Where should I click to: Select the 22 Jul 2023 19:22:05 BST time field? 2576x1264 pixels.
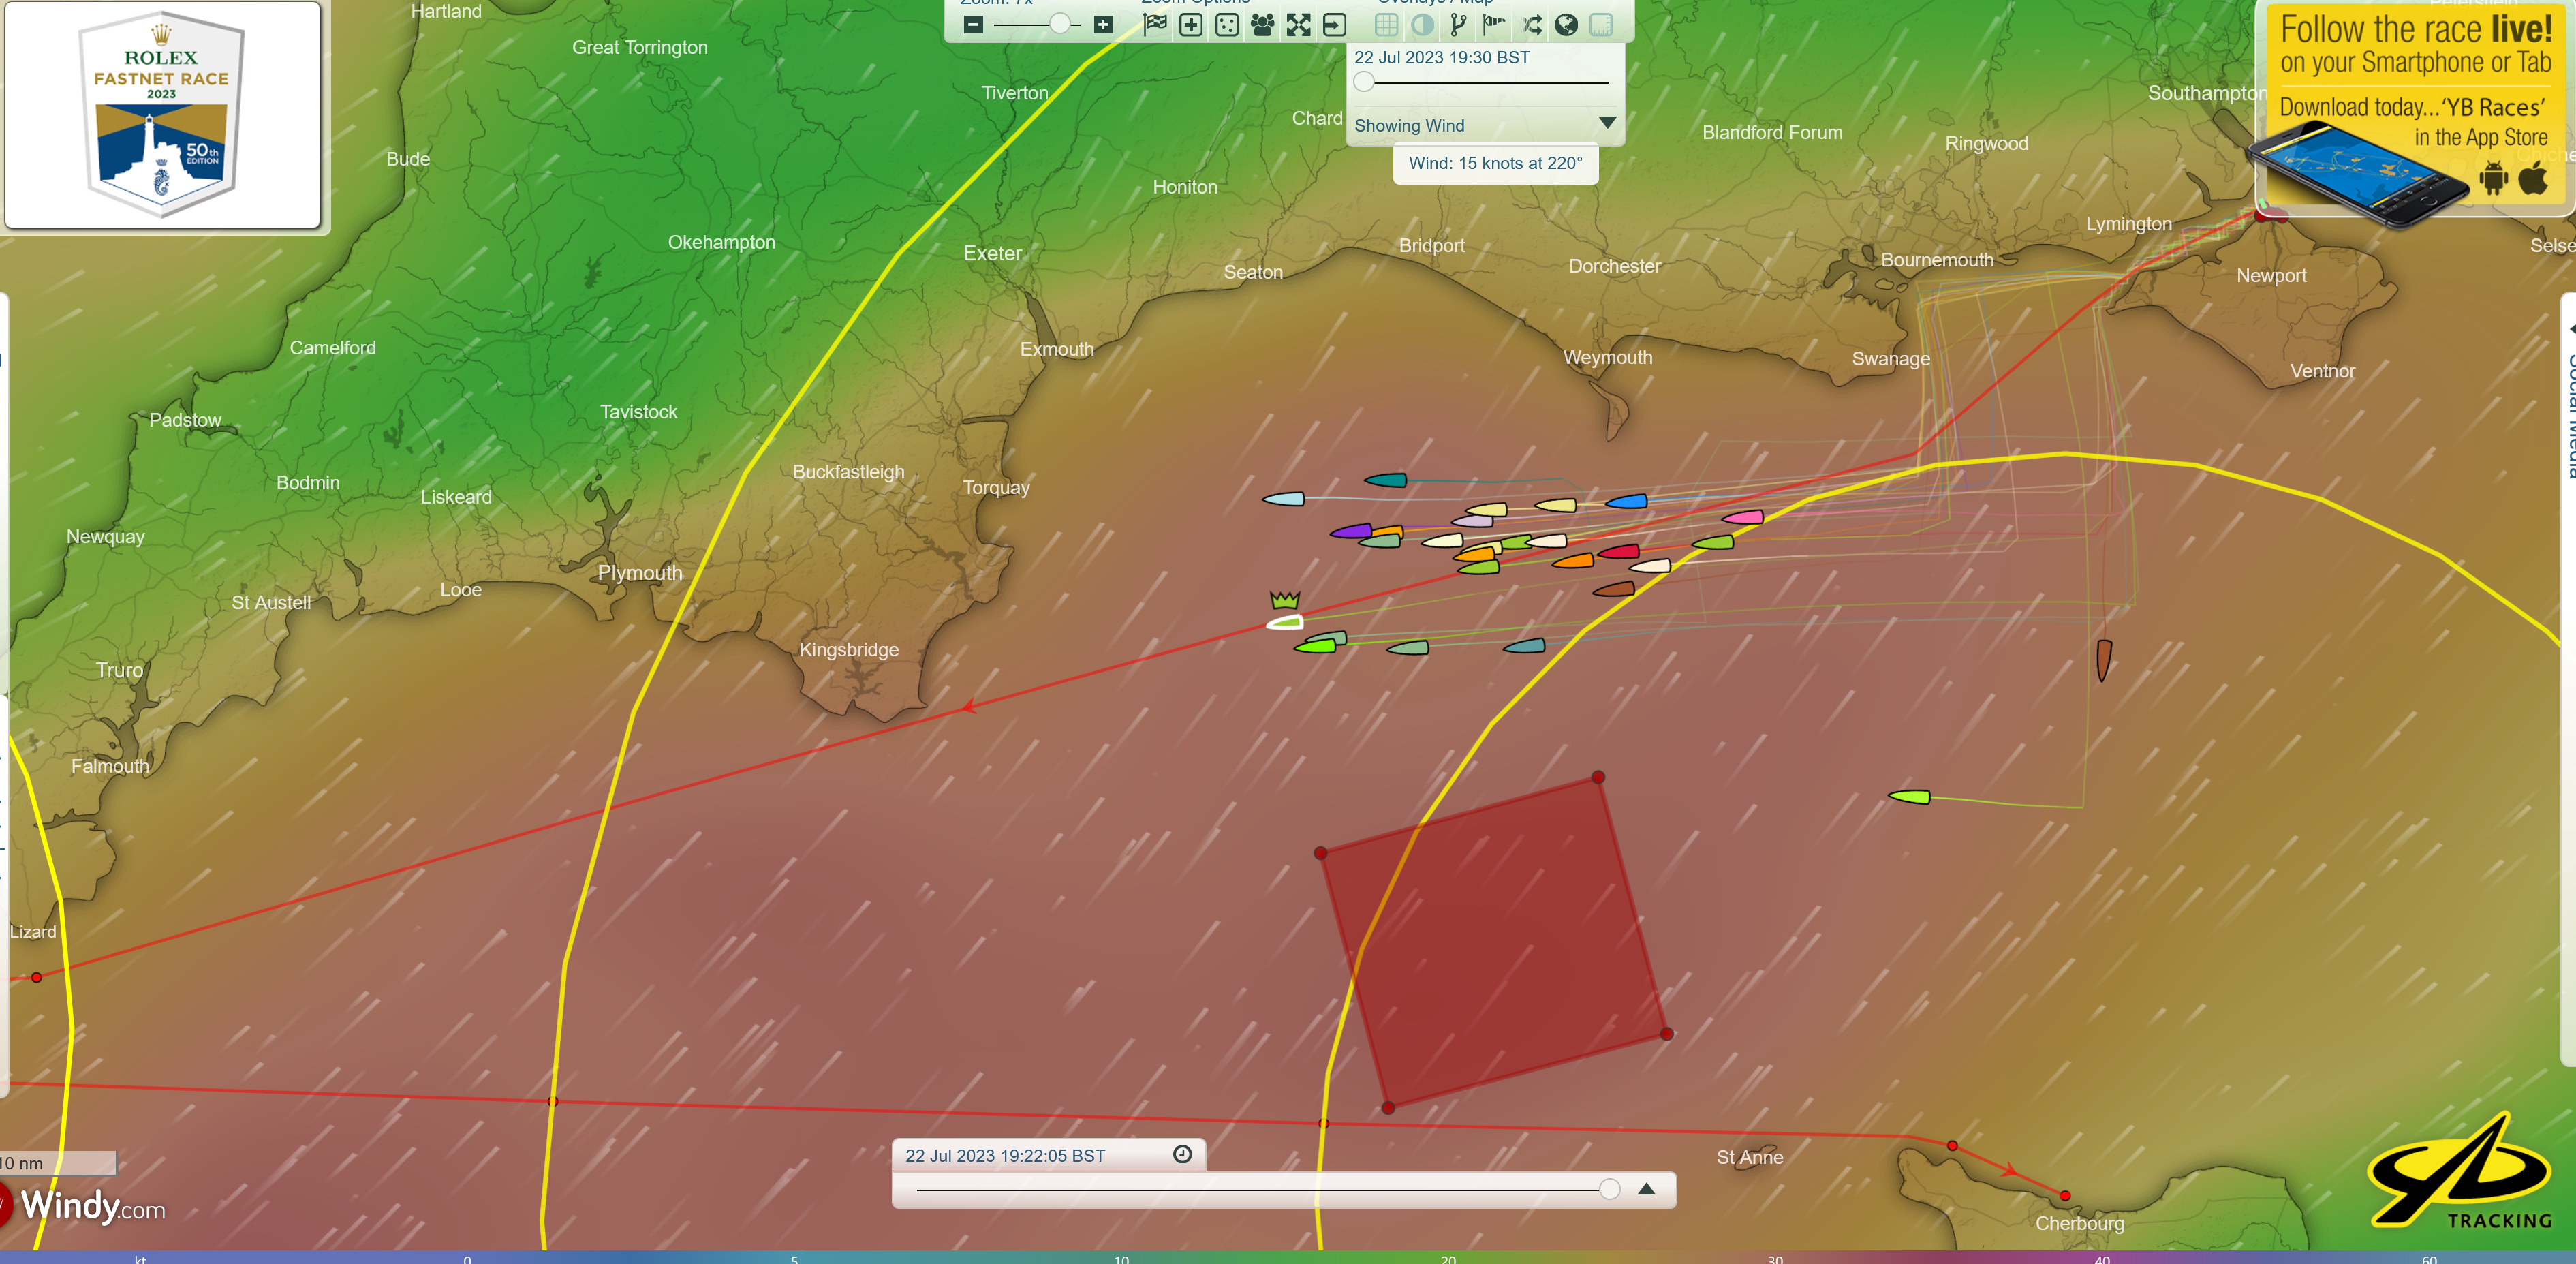[1005, 1156]
